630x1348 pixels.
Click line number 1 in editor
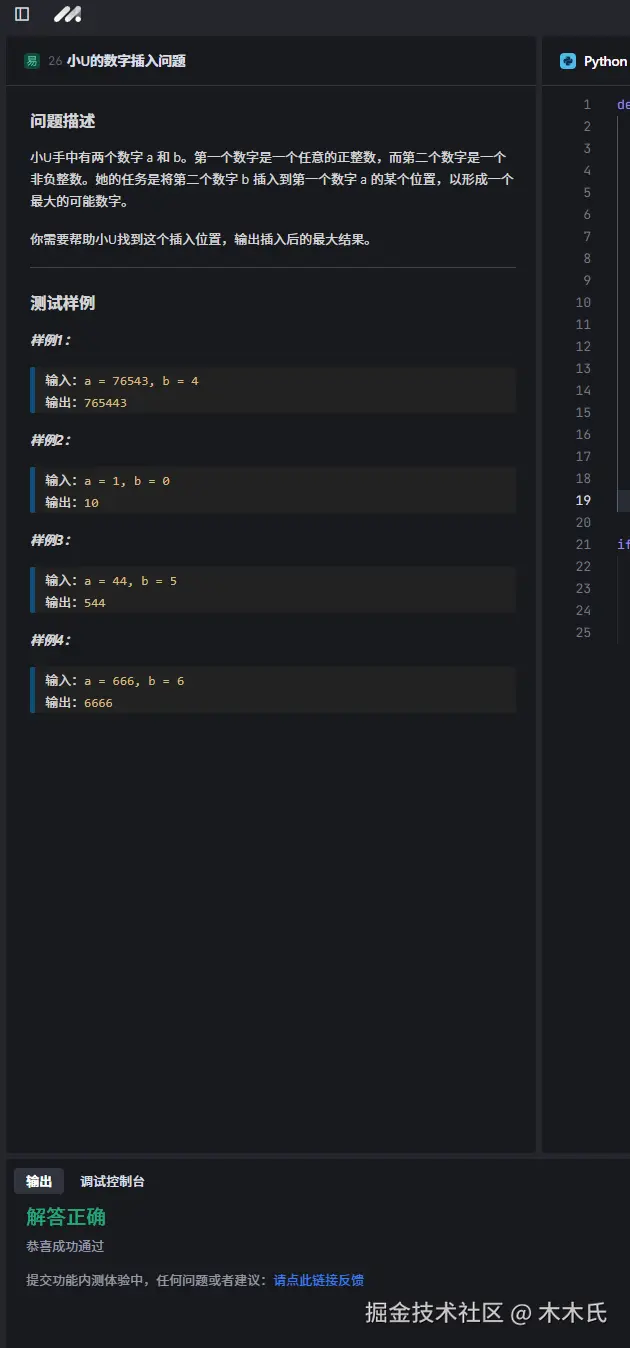coord(587,104)
